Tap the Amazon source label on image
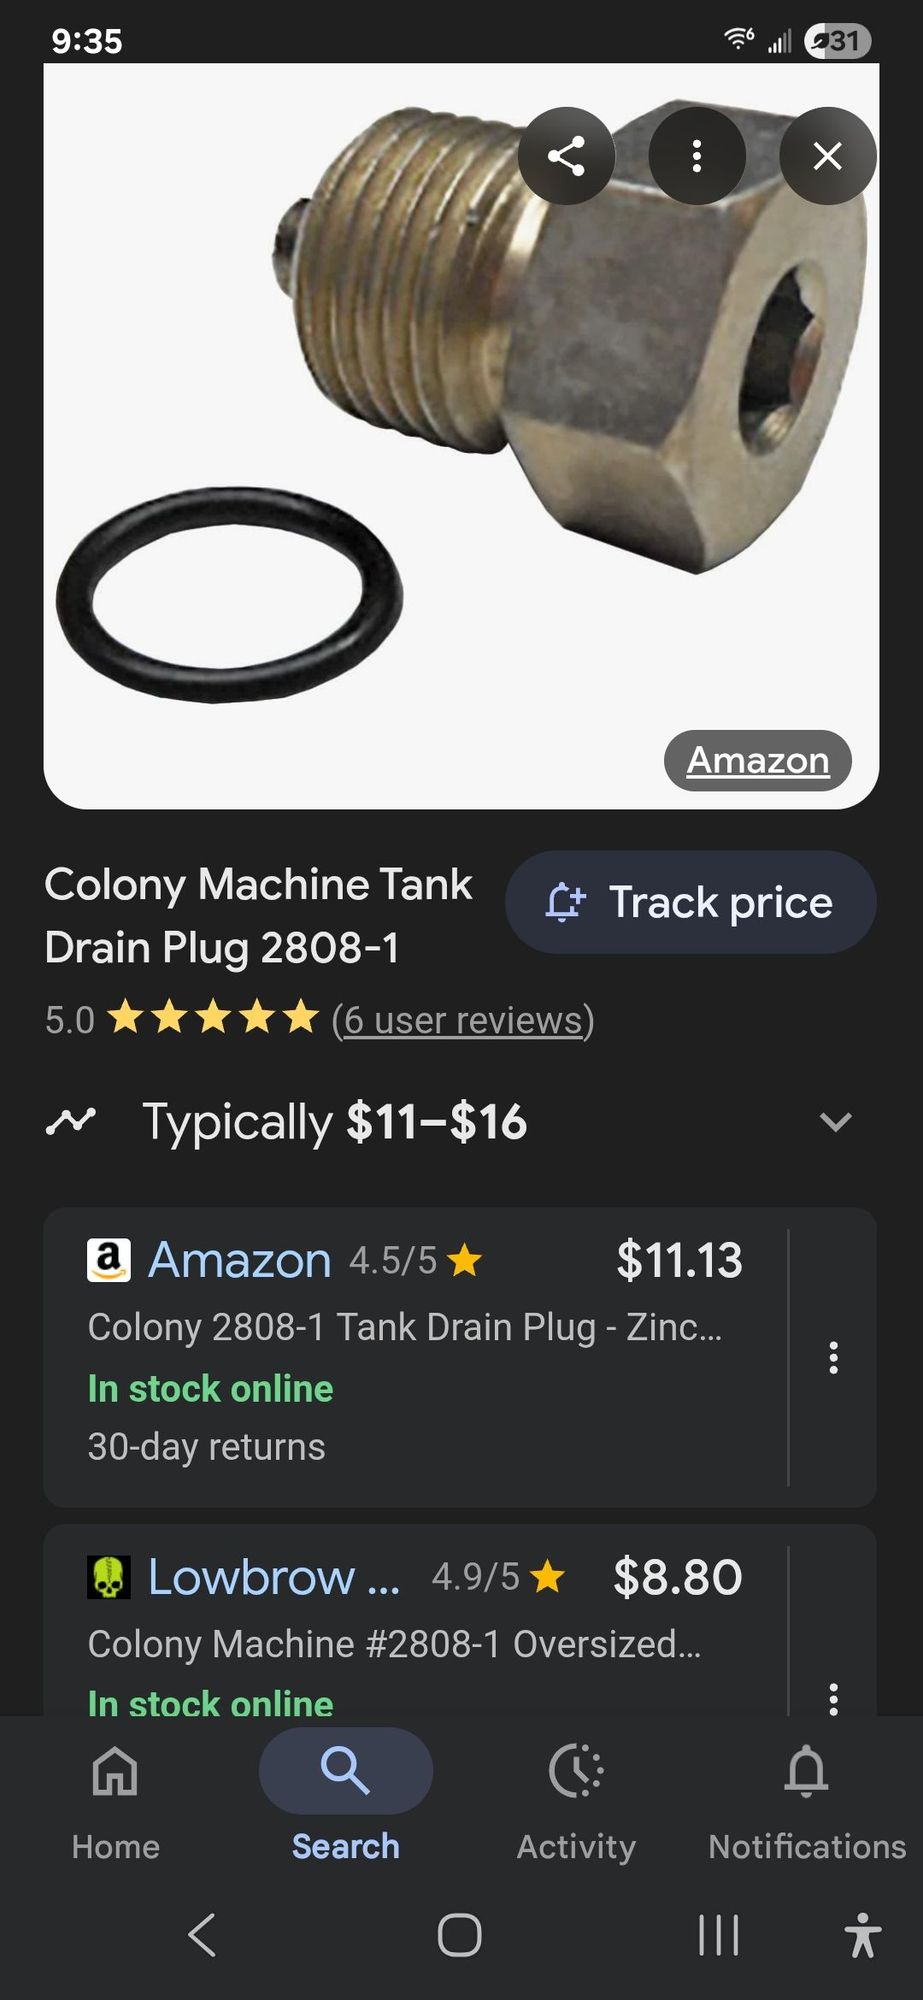Viewport: 923px width, 2000px height. click(757, 761)
